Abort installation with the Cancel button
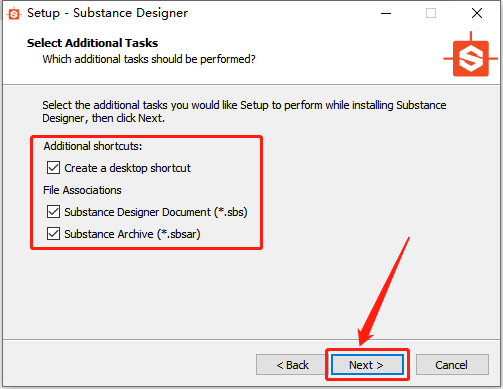The width and height of the screenshot is (503, 389). [452, 365]
